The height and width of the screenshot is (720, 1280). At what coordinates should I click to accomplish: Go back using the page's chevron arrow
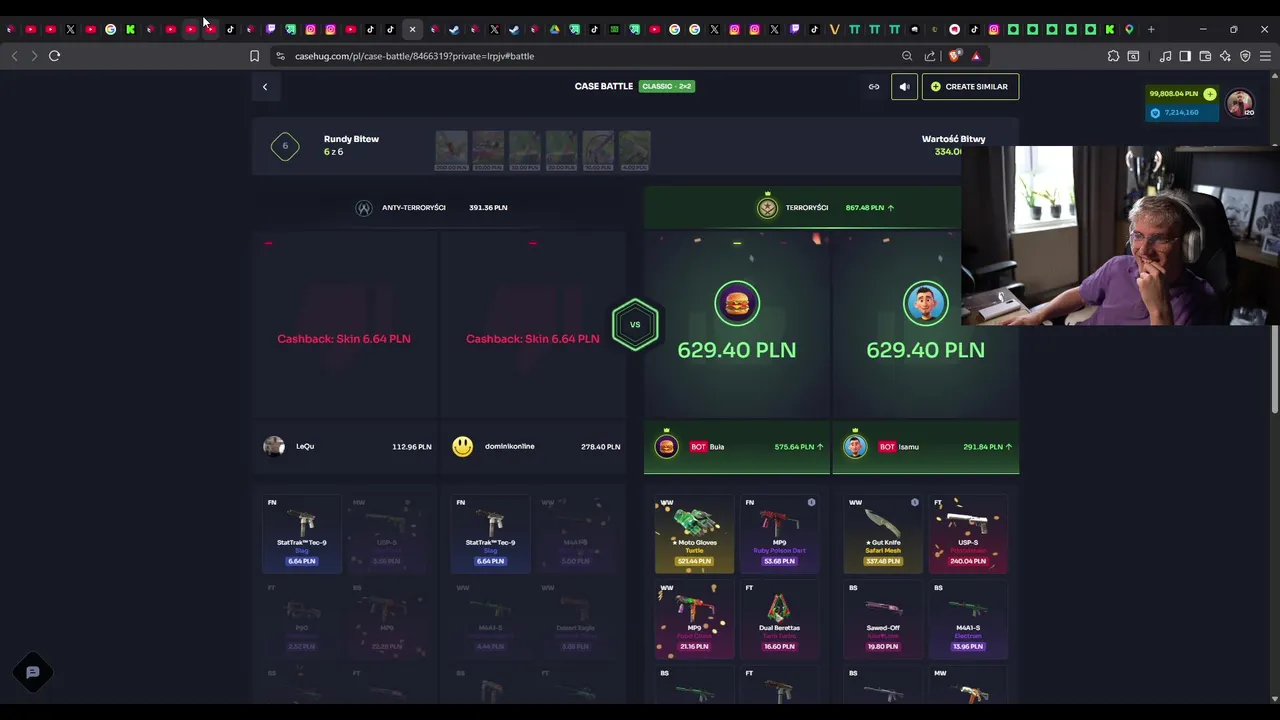(x=265, y=87)
